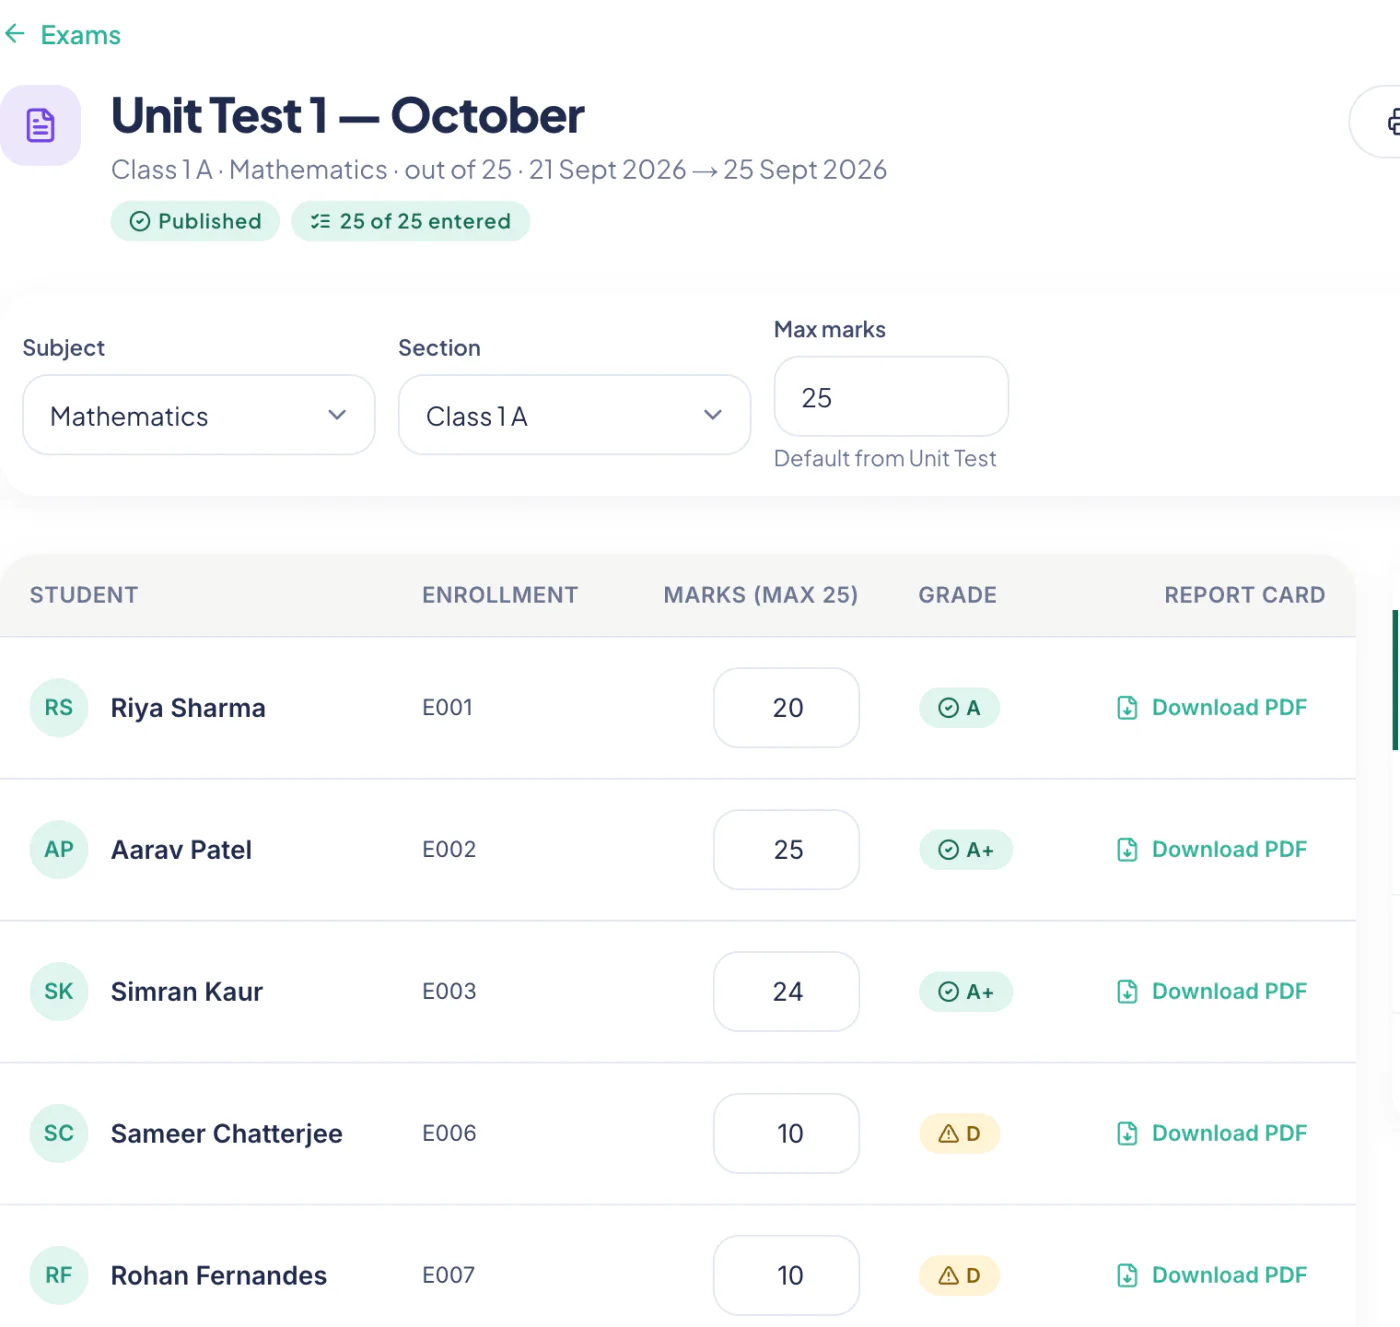Viewport: 1400px width, 1327px height.
Task: Download PDF report card for Simran Kaur
Action: click(1212, 992)
